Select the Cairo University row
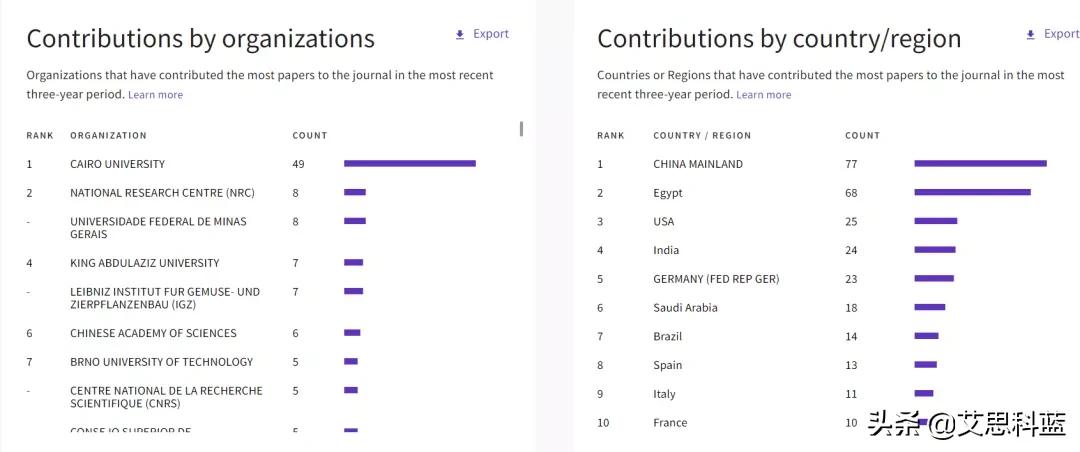The image size is (1080, 452). coord(117,164)
